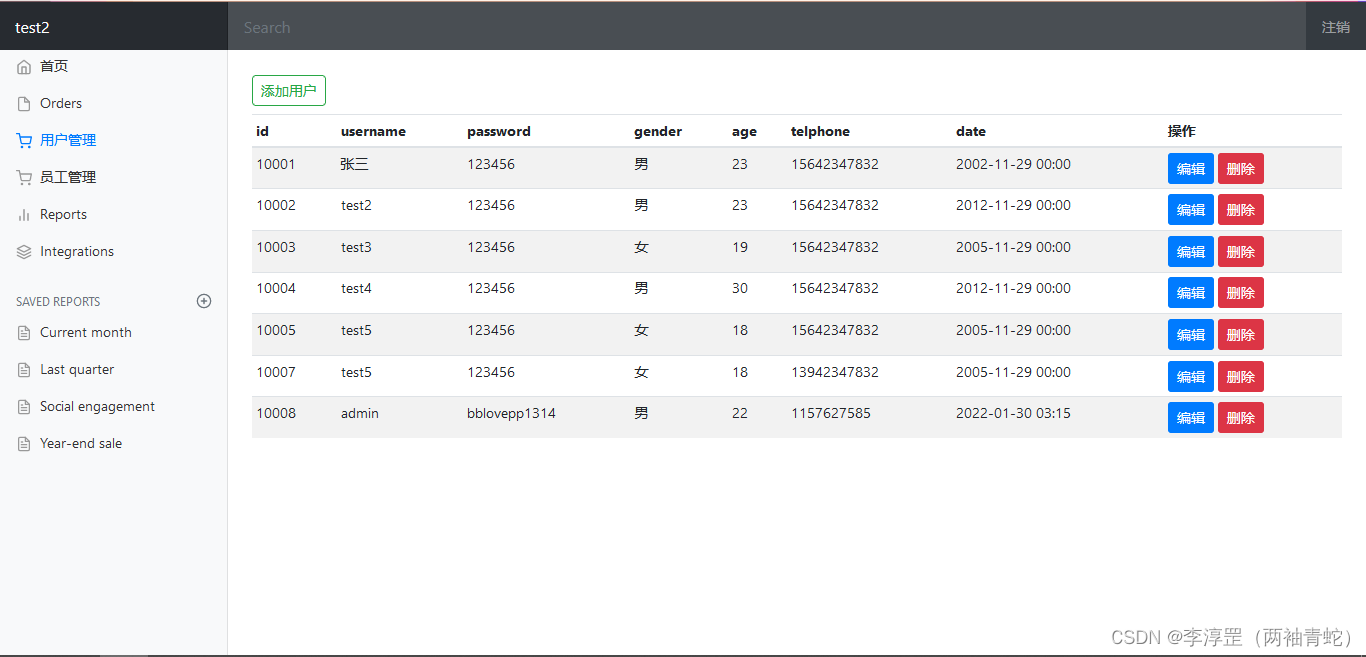Screen dimensions: 1366x657
Task: Click the 添加用户 button
Action: click(289, 90)
